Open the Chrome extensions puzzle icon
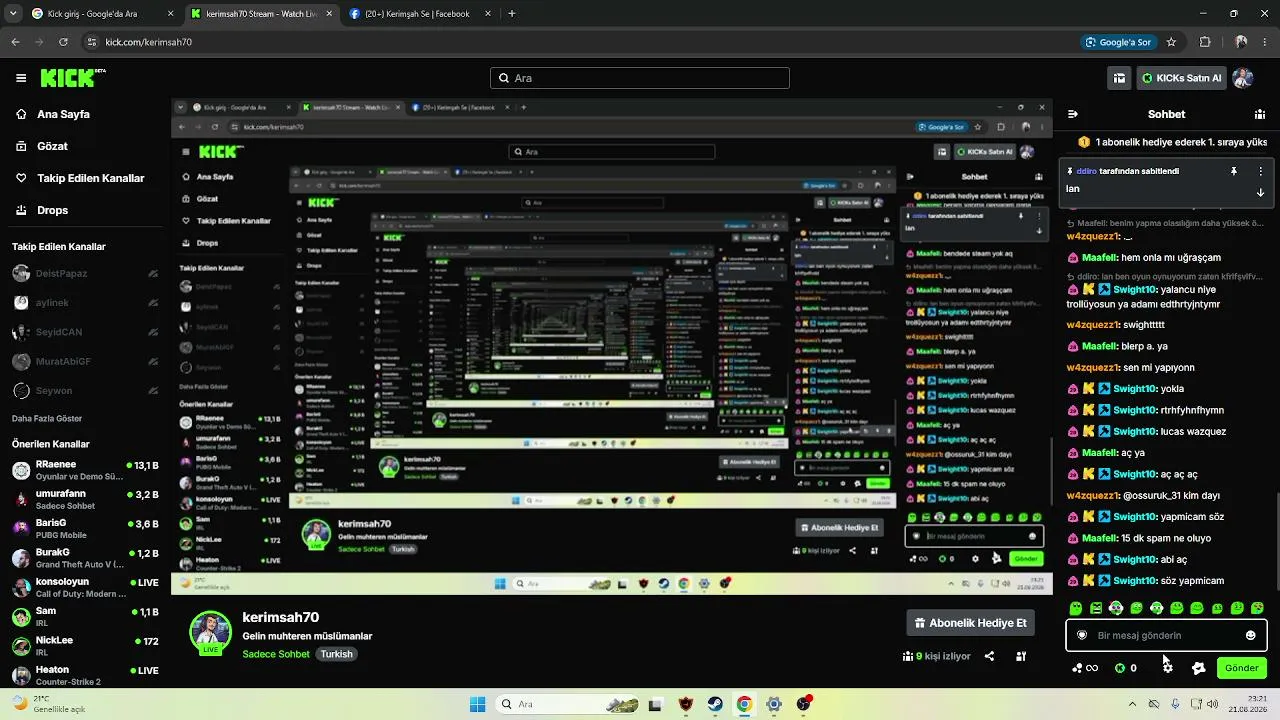 pyautogui.click(x=1205, y=42)
